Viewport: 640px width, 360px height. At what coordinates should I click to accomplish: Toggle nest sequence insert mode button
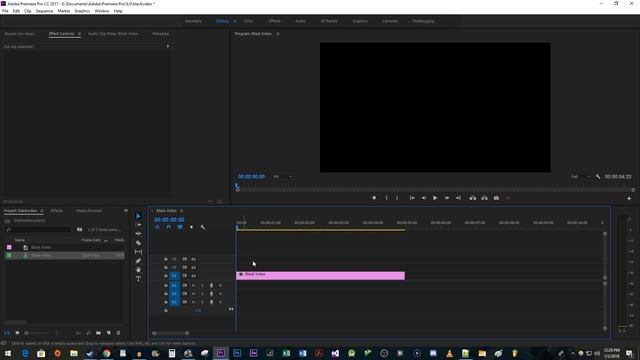pos(157,227)
